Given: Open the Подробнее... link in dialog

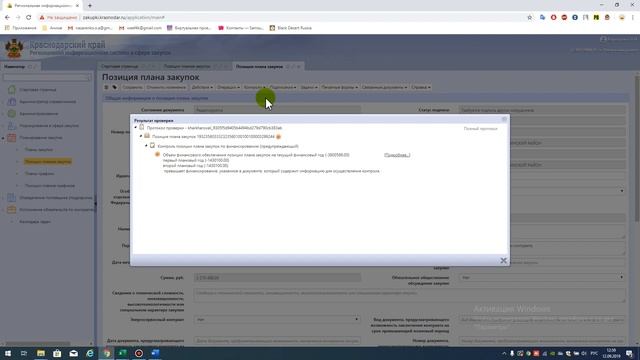Looking at the screenshot, I should (x=397, y=155).
